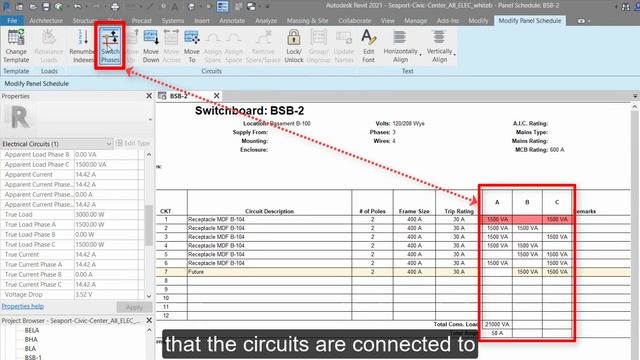Select BLA in the Project Browser
640x360 pixels.
(x=30, y=349)
